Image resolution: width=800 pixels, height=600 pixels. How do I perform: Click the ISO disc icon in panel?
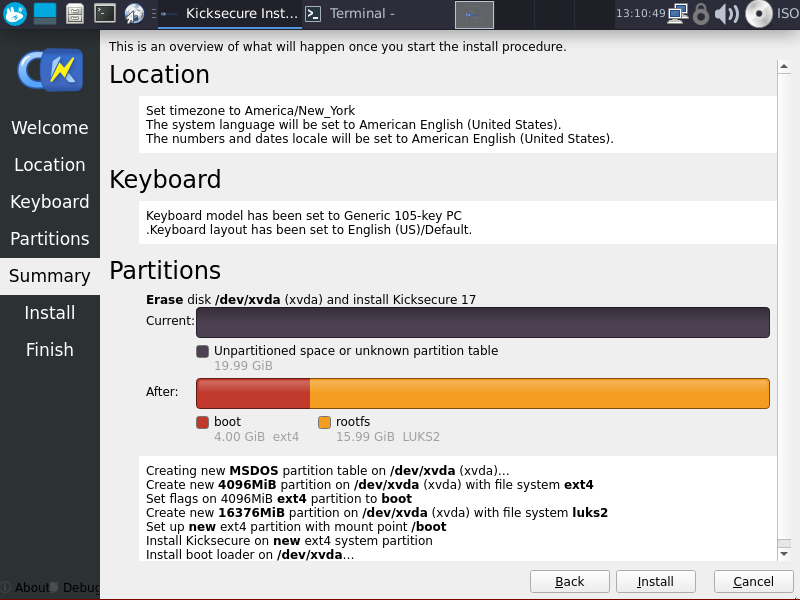pyautogui.click(x=759, y=14)
